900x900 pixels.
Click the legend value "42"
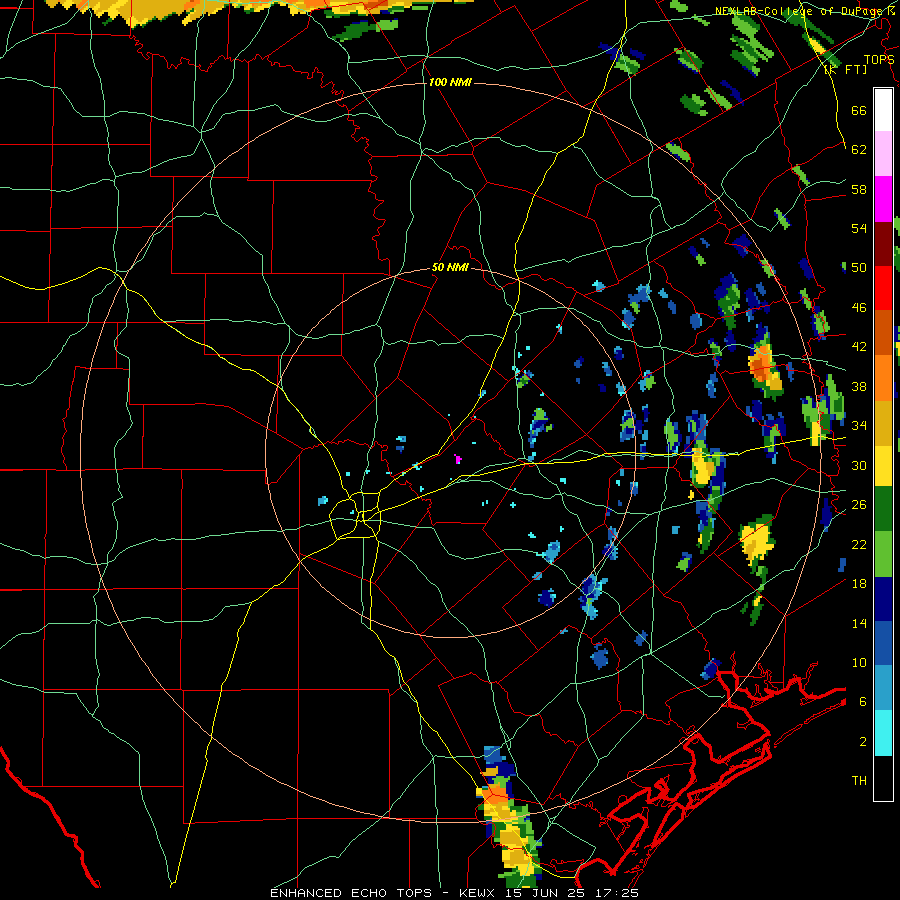click(x=859, y=347)
